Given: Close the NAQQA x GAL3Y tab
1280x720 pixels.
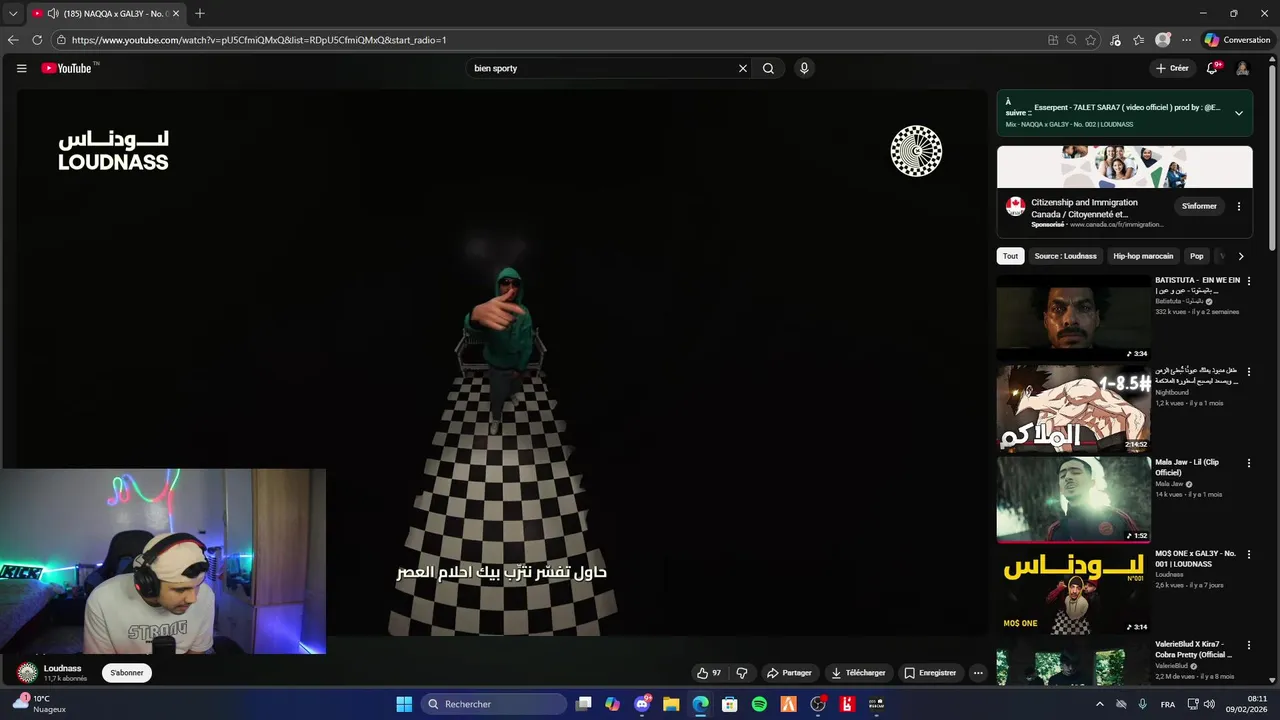Looking at the screenshot, I should click(x=176, y=14).
